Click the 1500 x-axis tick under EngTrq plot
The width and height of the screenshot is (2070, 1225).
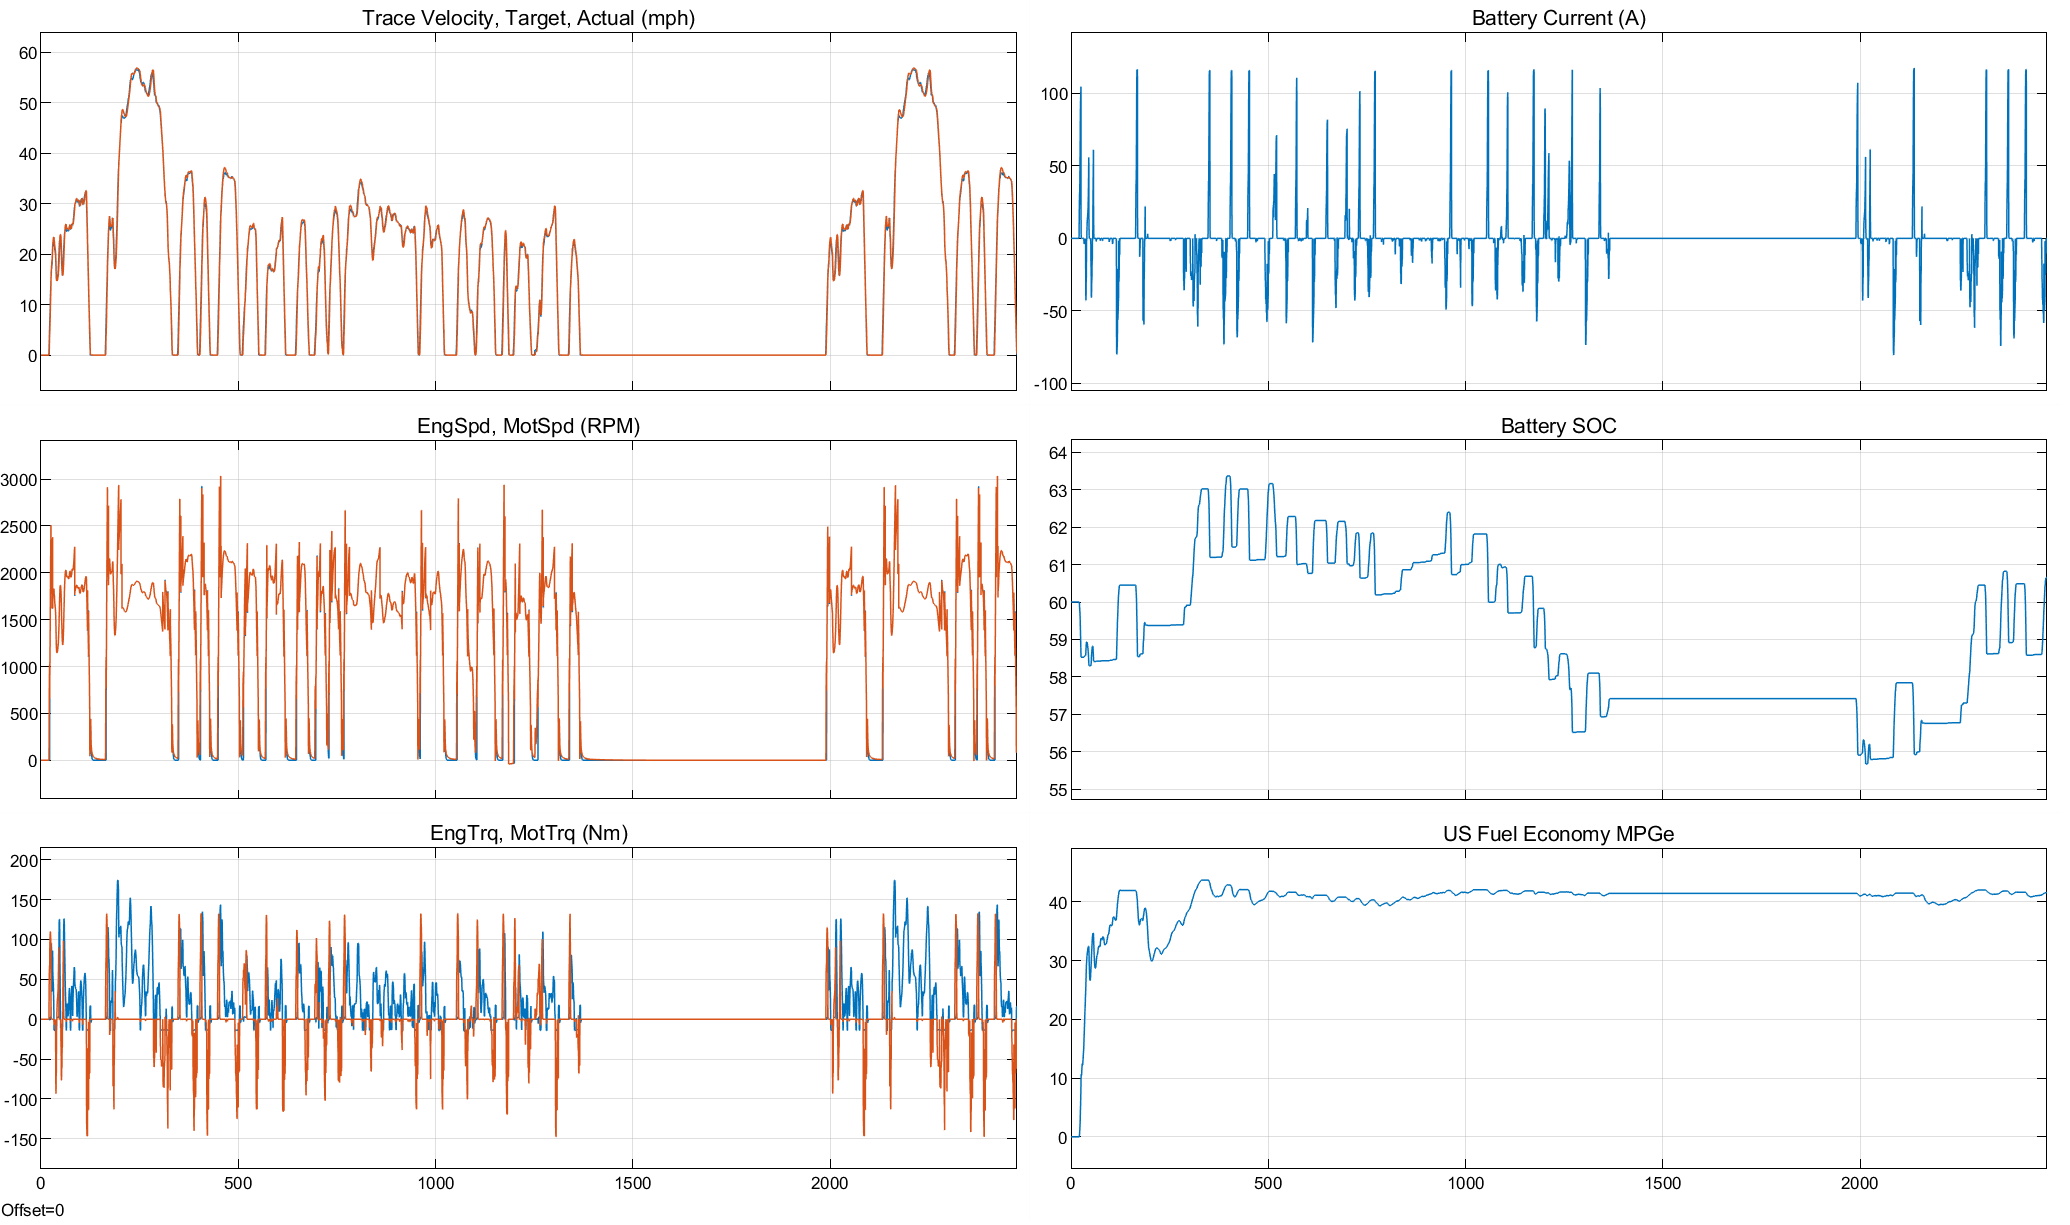pos(632,1183)
